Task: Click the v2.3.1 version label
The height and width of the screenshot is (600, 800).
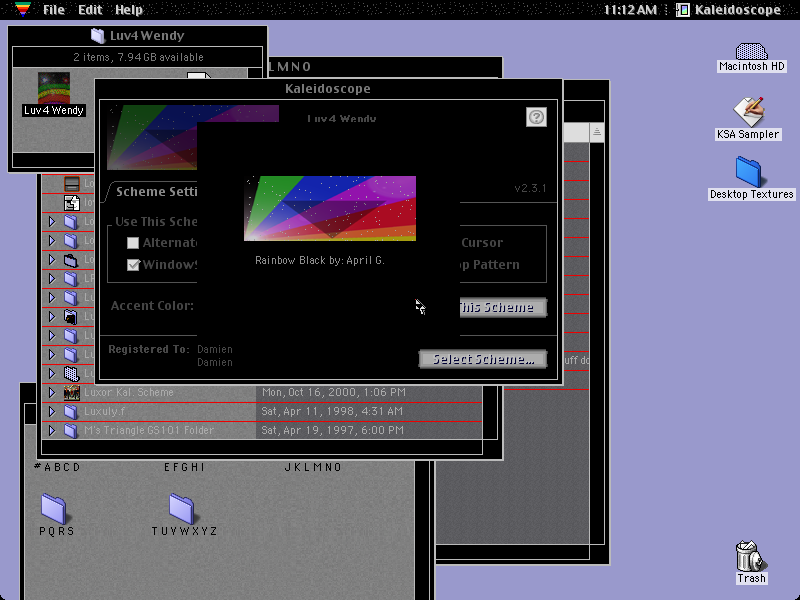Action: [531, 188]
